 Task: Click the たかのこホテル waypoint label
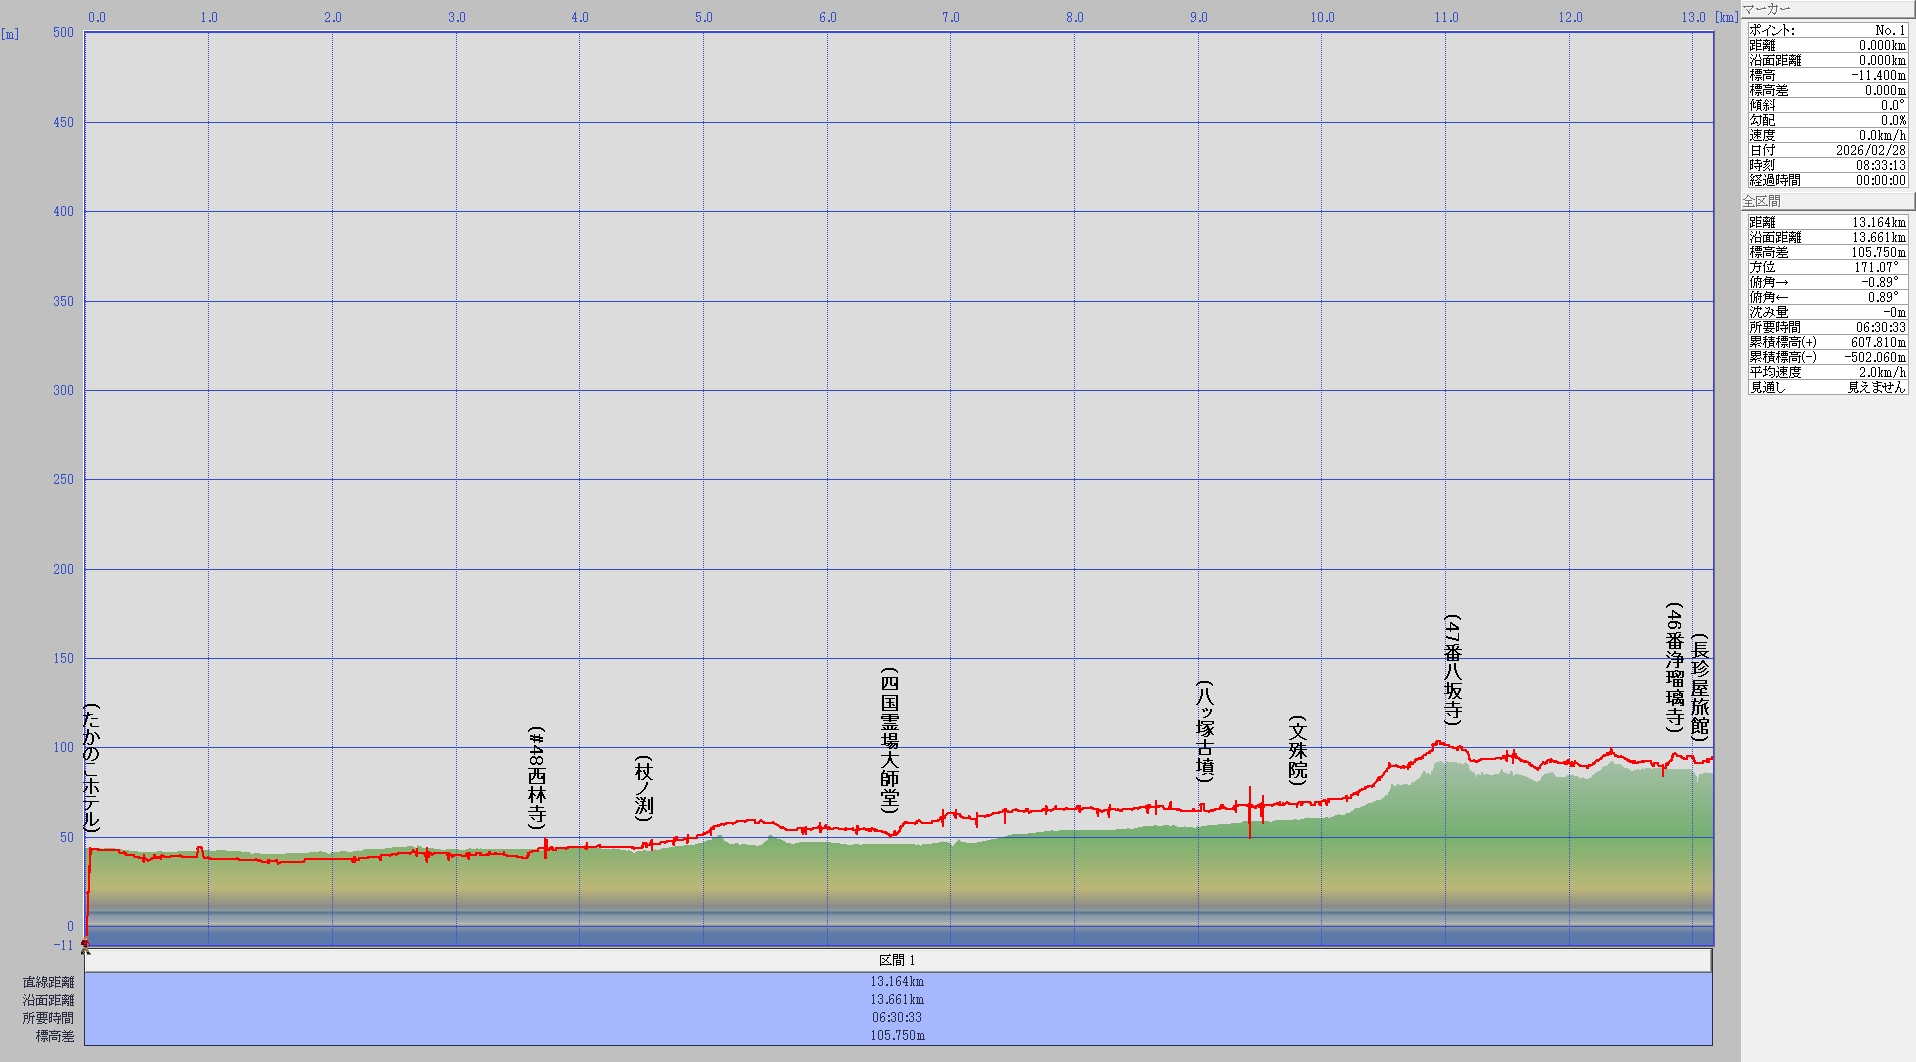(x=91, y=768)
